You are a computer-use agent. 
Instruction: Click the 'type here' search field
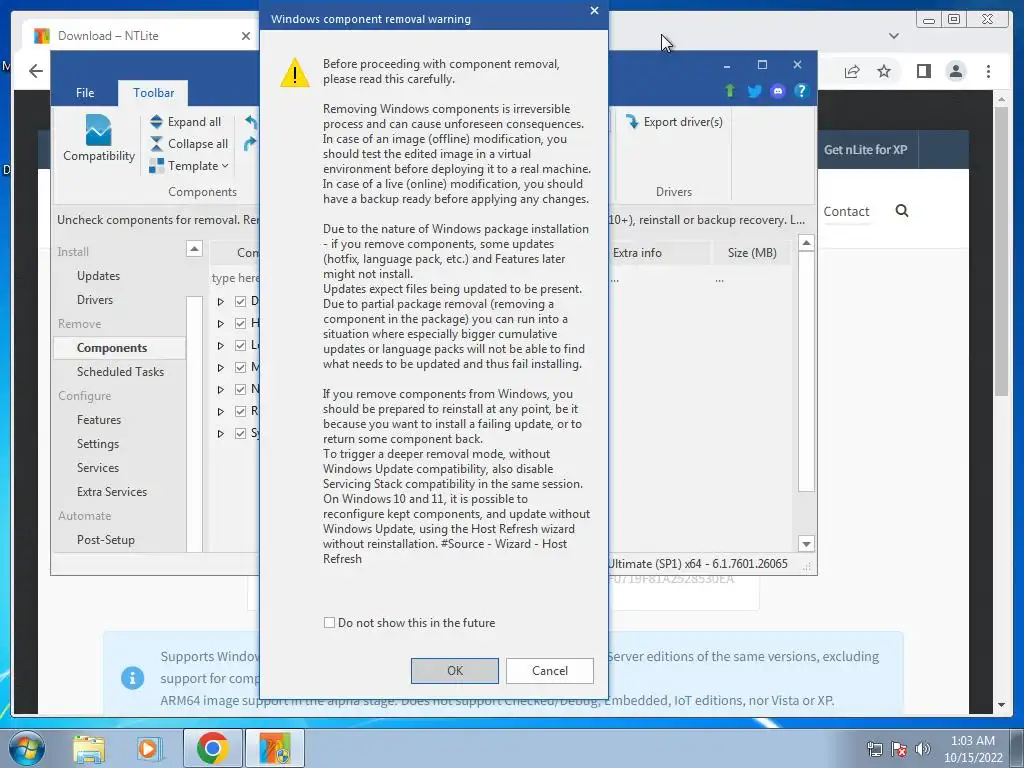tap(235, 278)
